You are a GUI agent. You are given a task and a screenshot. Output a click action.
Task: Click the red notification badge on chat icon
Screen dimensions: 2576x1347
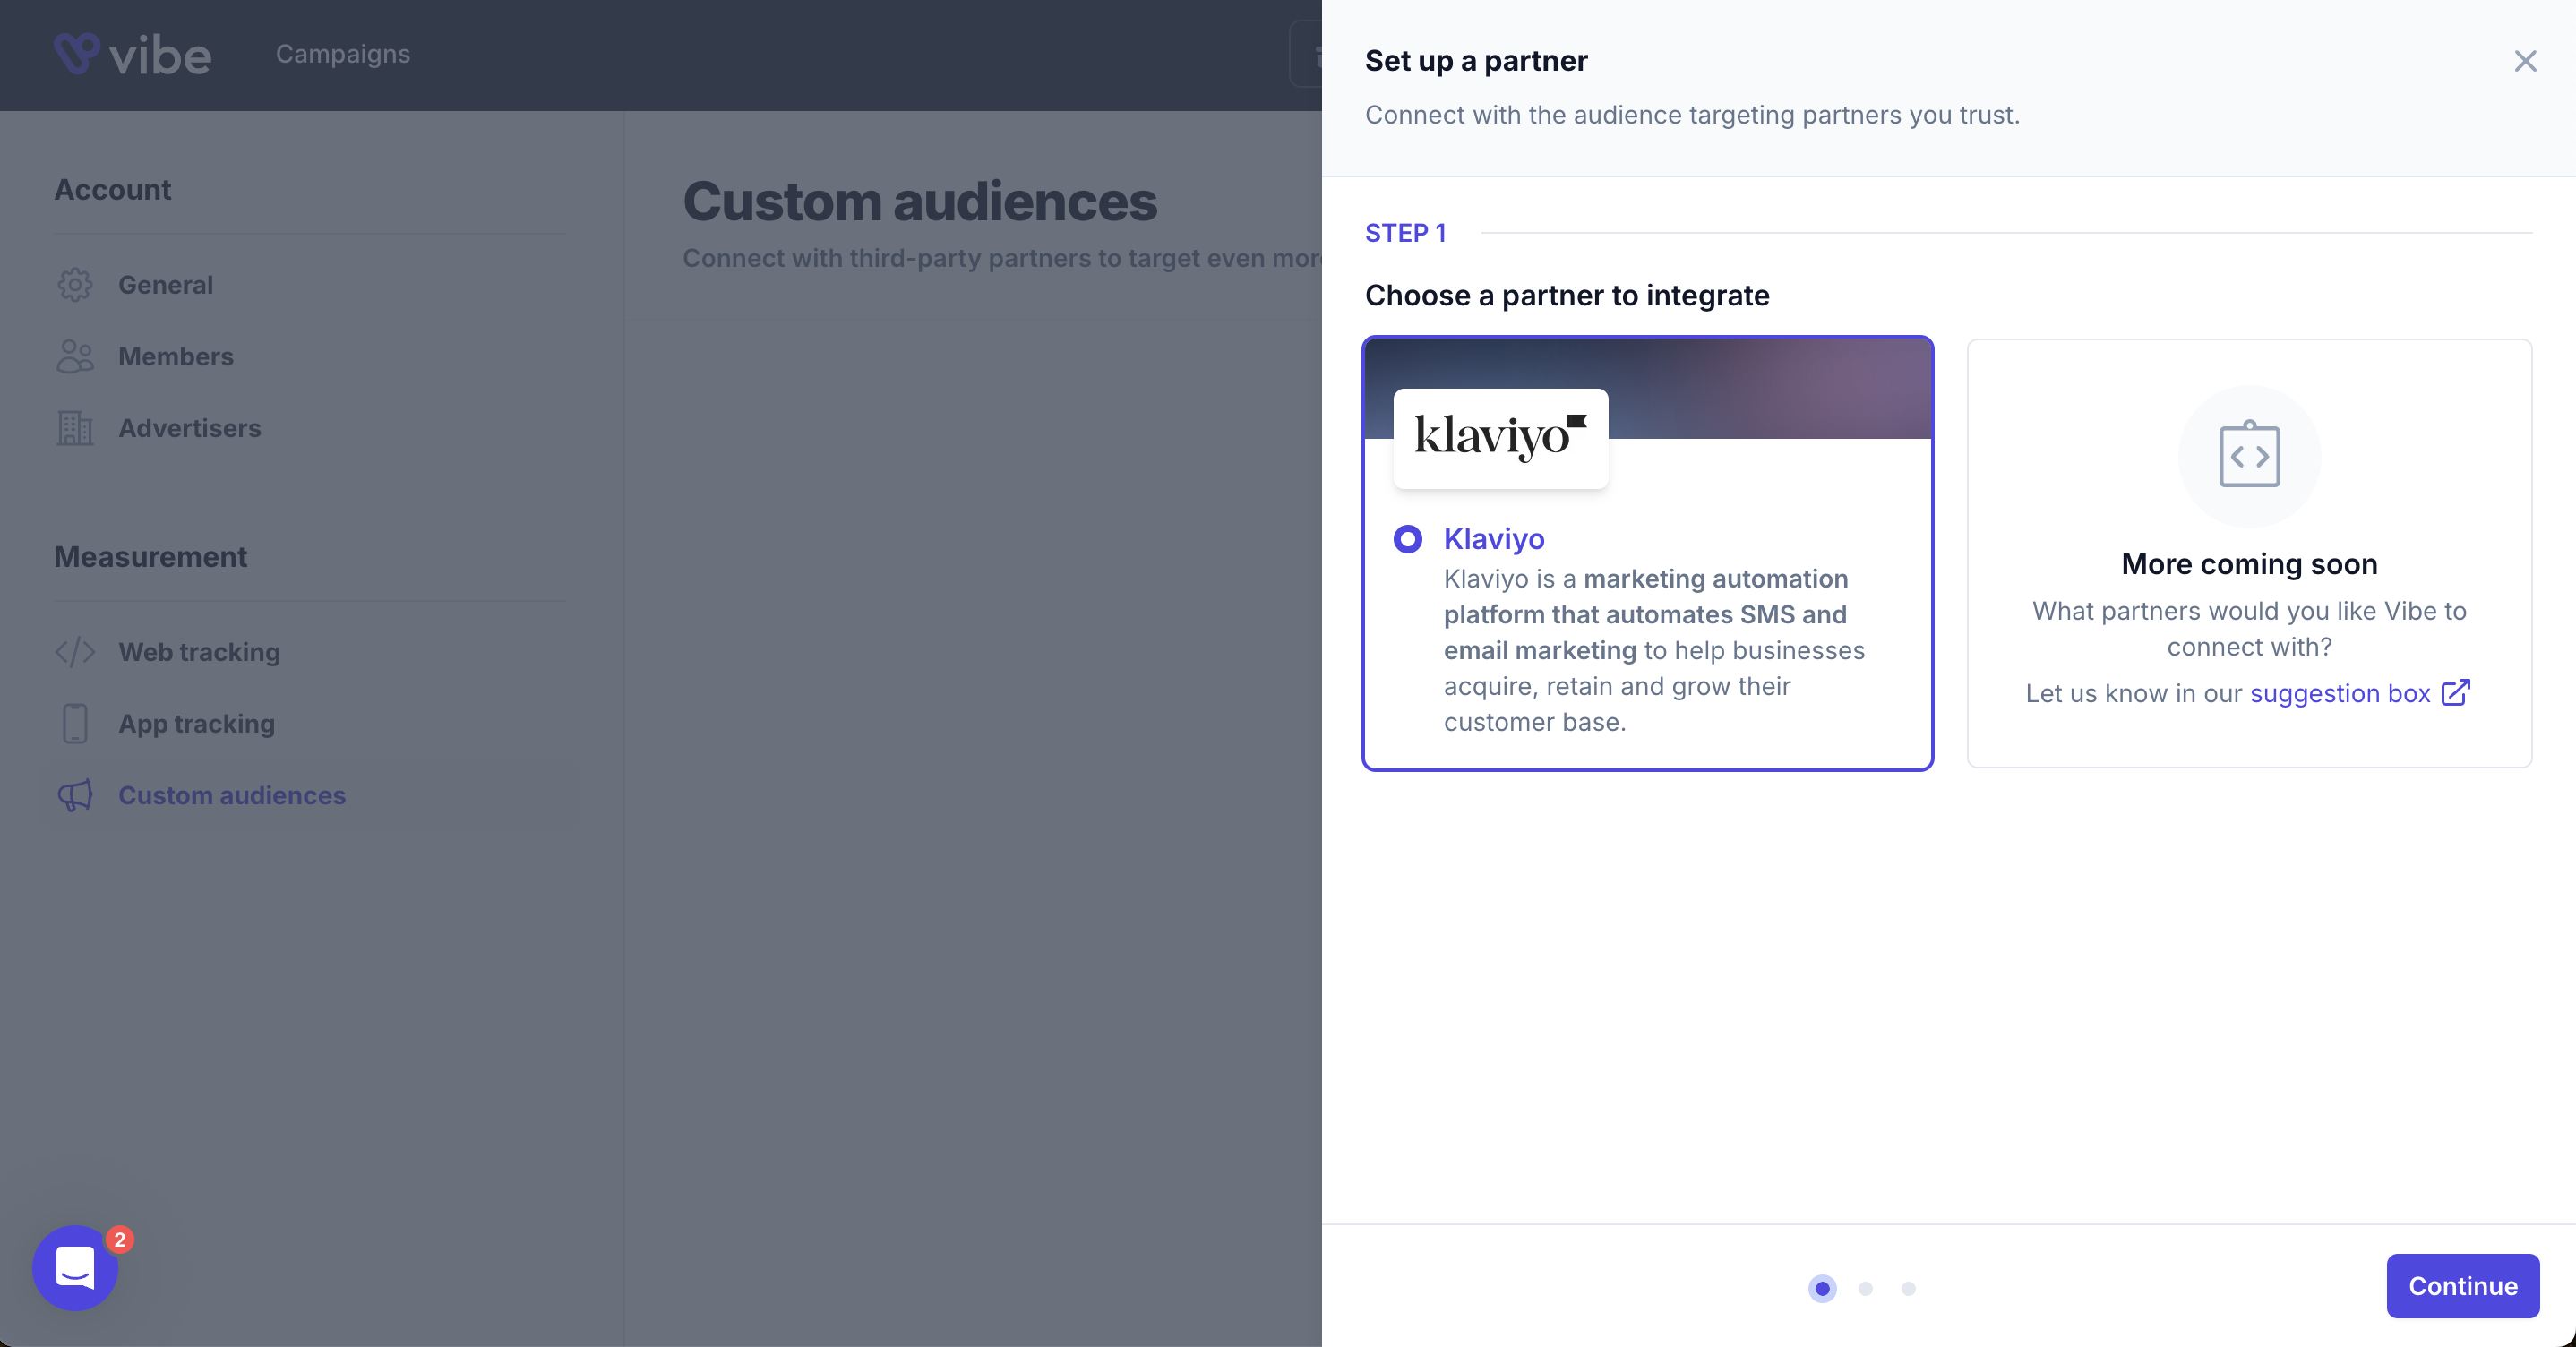point(120,1240)
